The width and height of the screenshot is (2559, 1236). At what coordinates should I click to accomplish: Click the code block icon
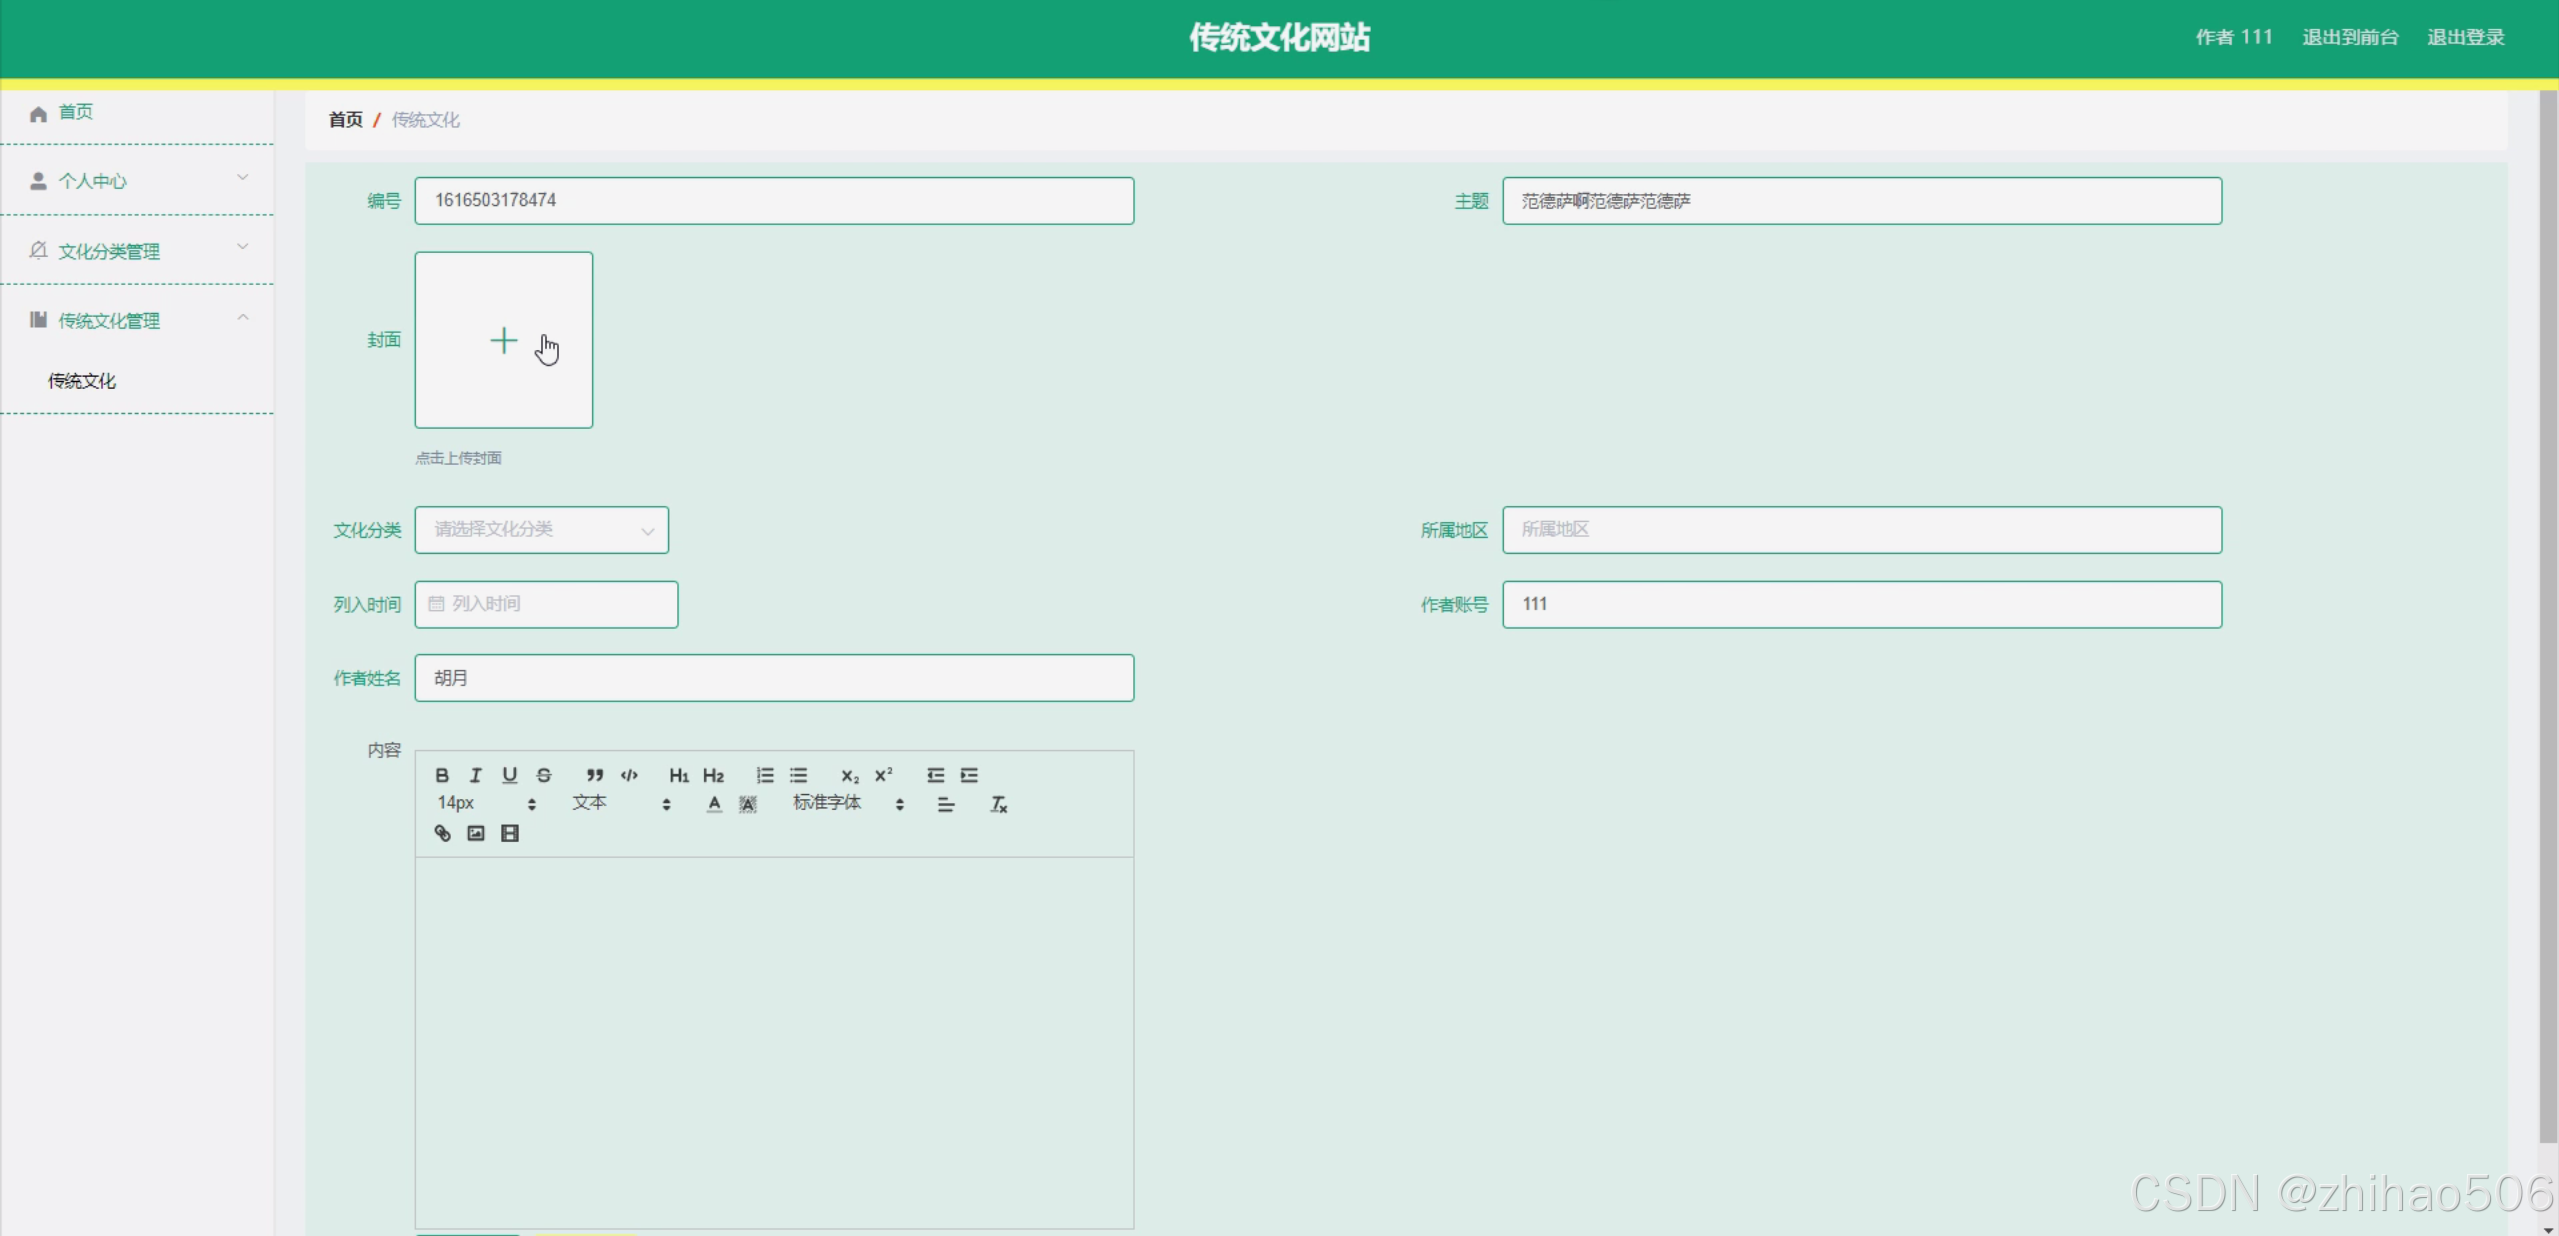[x=629, y=775]
